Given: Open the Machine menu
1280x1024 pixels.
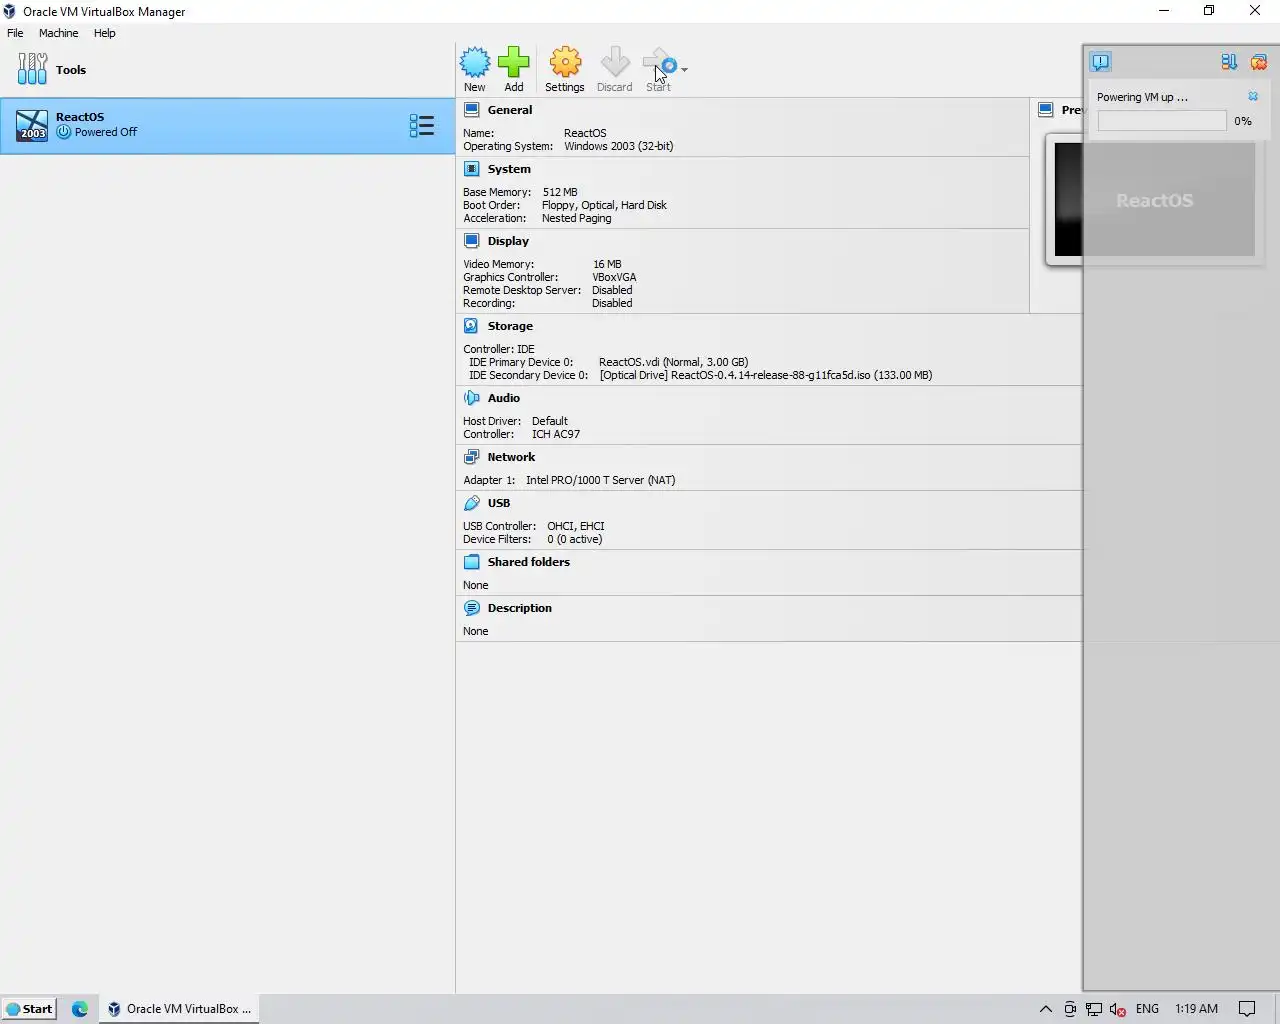Looking at the screenshot, I should pos(58,33).
